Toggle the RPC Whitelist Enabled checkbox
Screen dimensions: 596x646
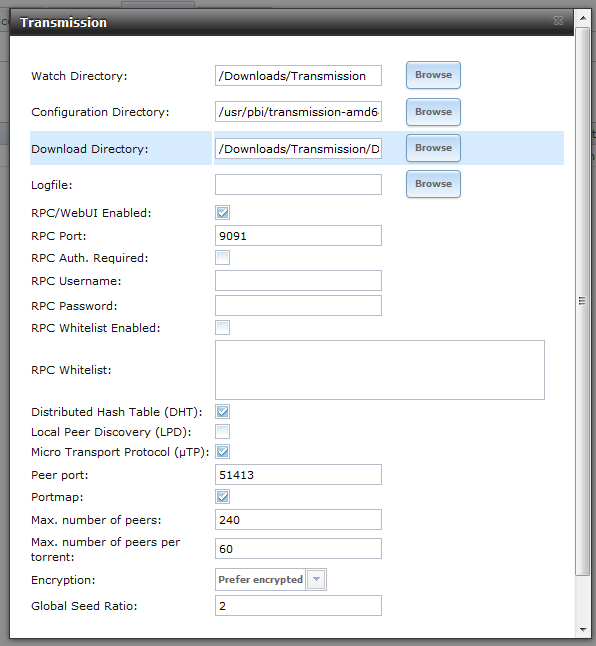[222, 328]
